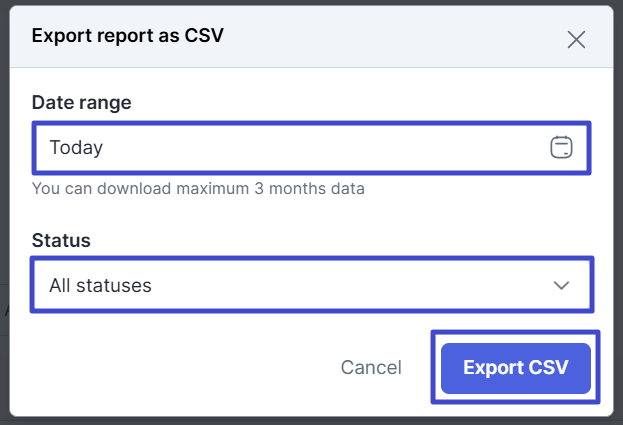Click the 'All statuses' selected text
Viewport: 623px width, 425px height.
100,285
